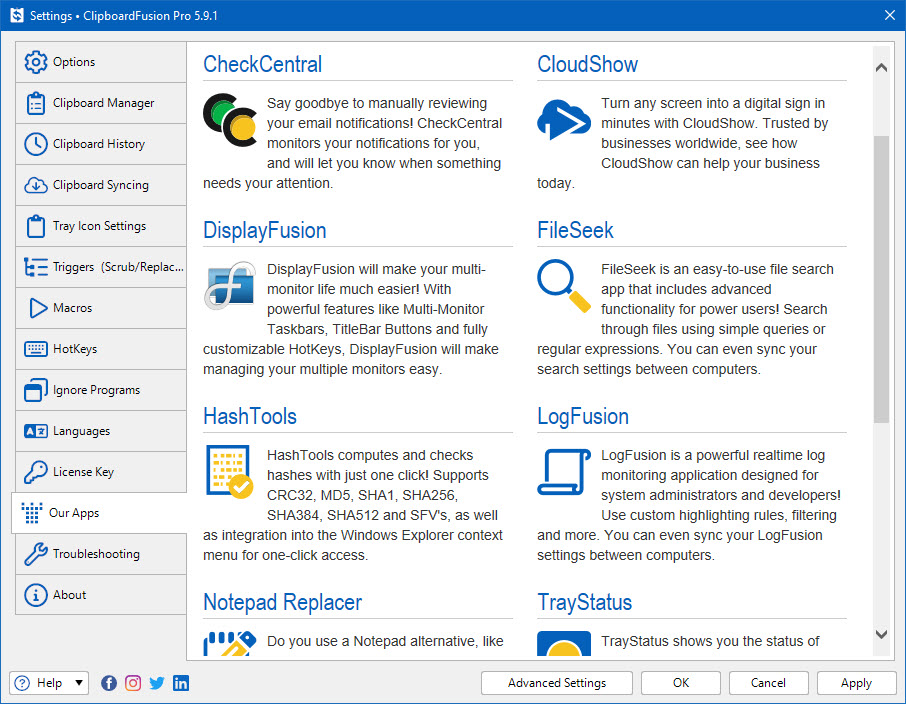The height and width of the screenshot is (704, 906).
Task: Open the HashTools heading link
Action: coord(250,417)
